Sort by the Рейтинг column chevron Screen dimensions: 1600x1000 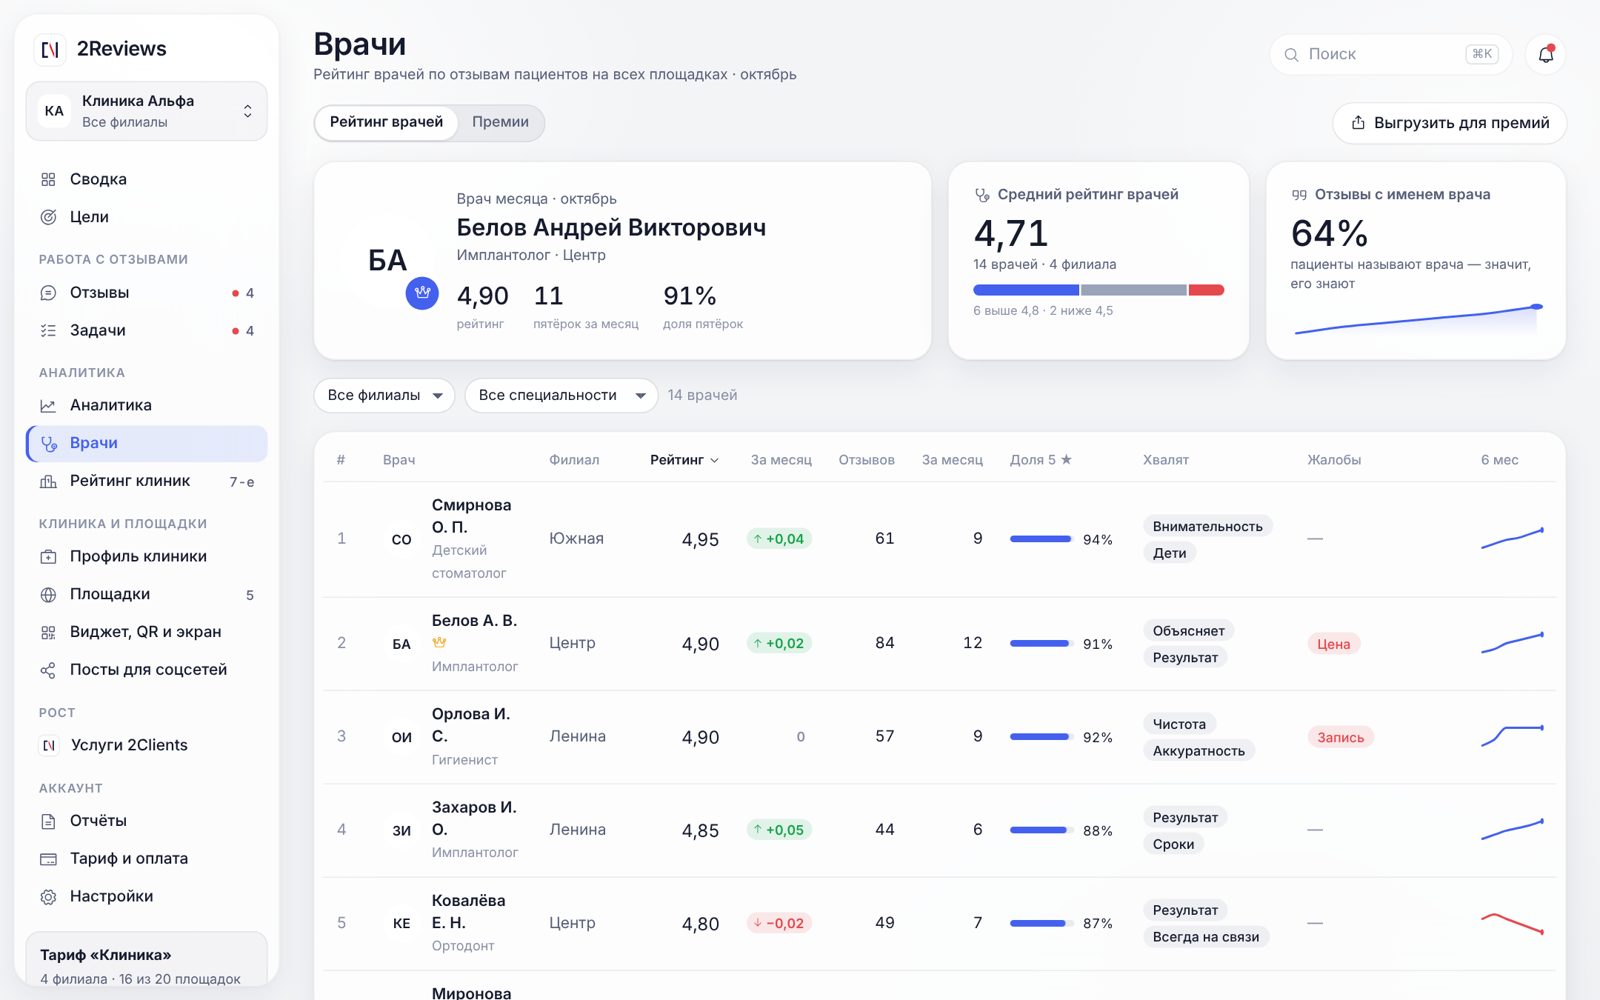714,461
